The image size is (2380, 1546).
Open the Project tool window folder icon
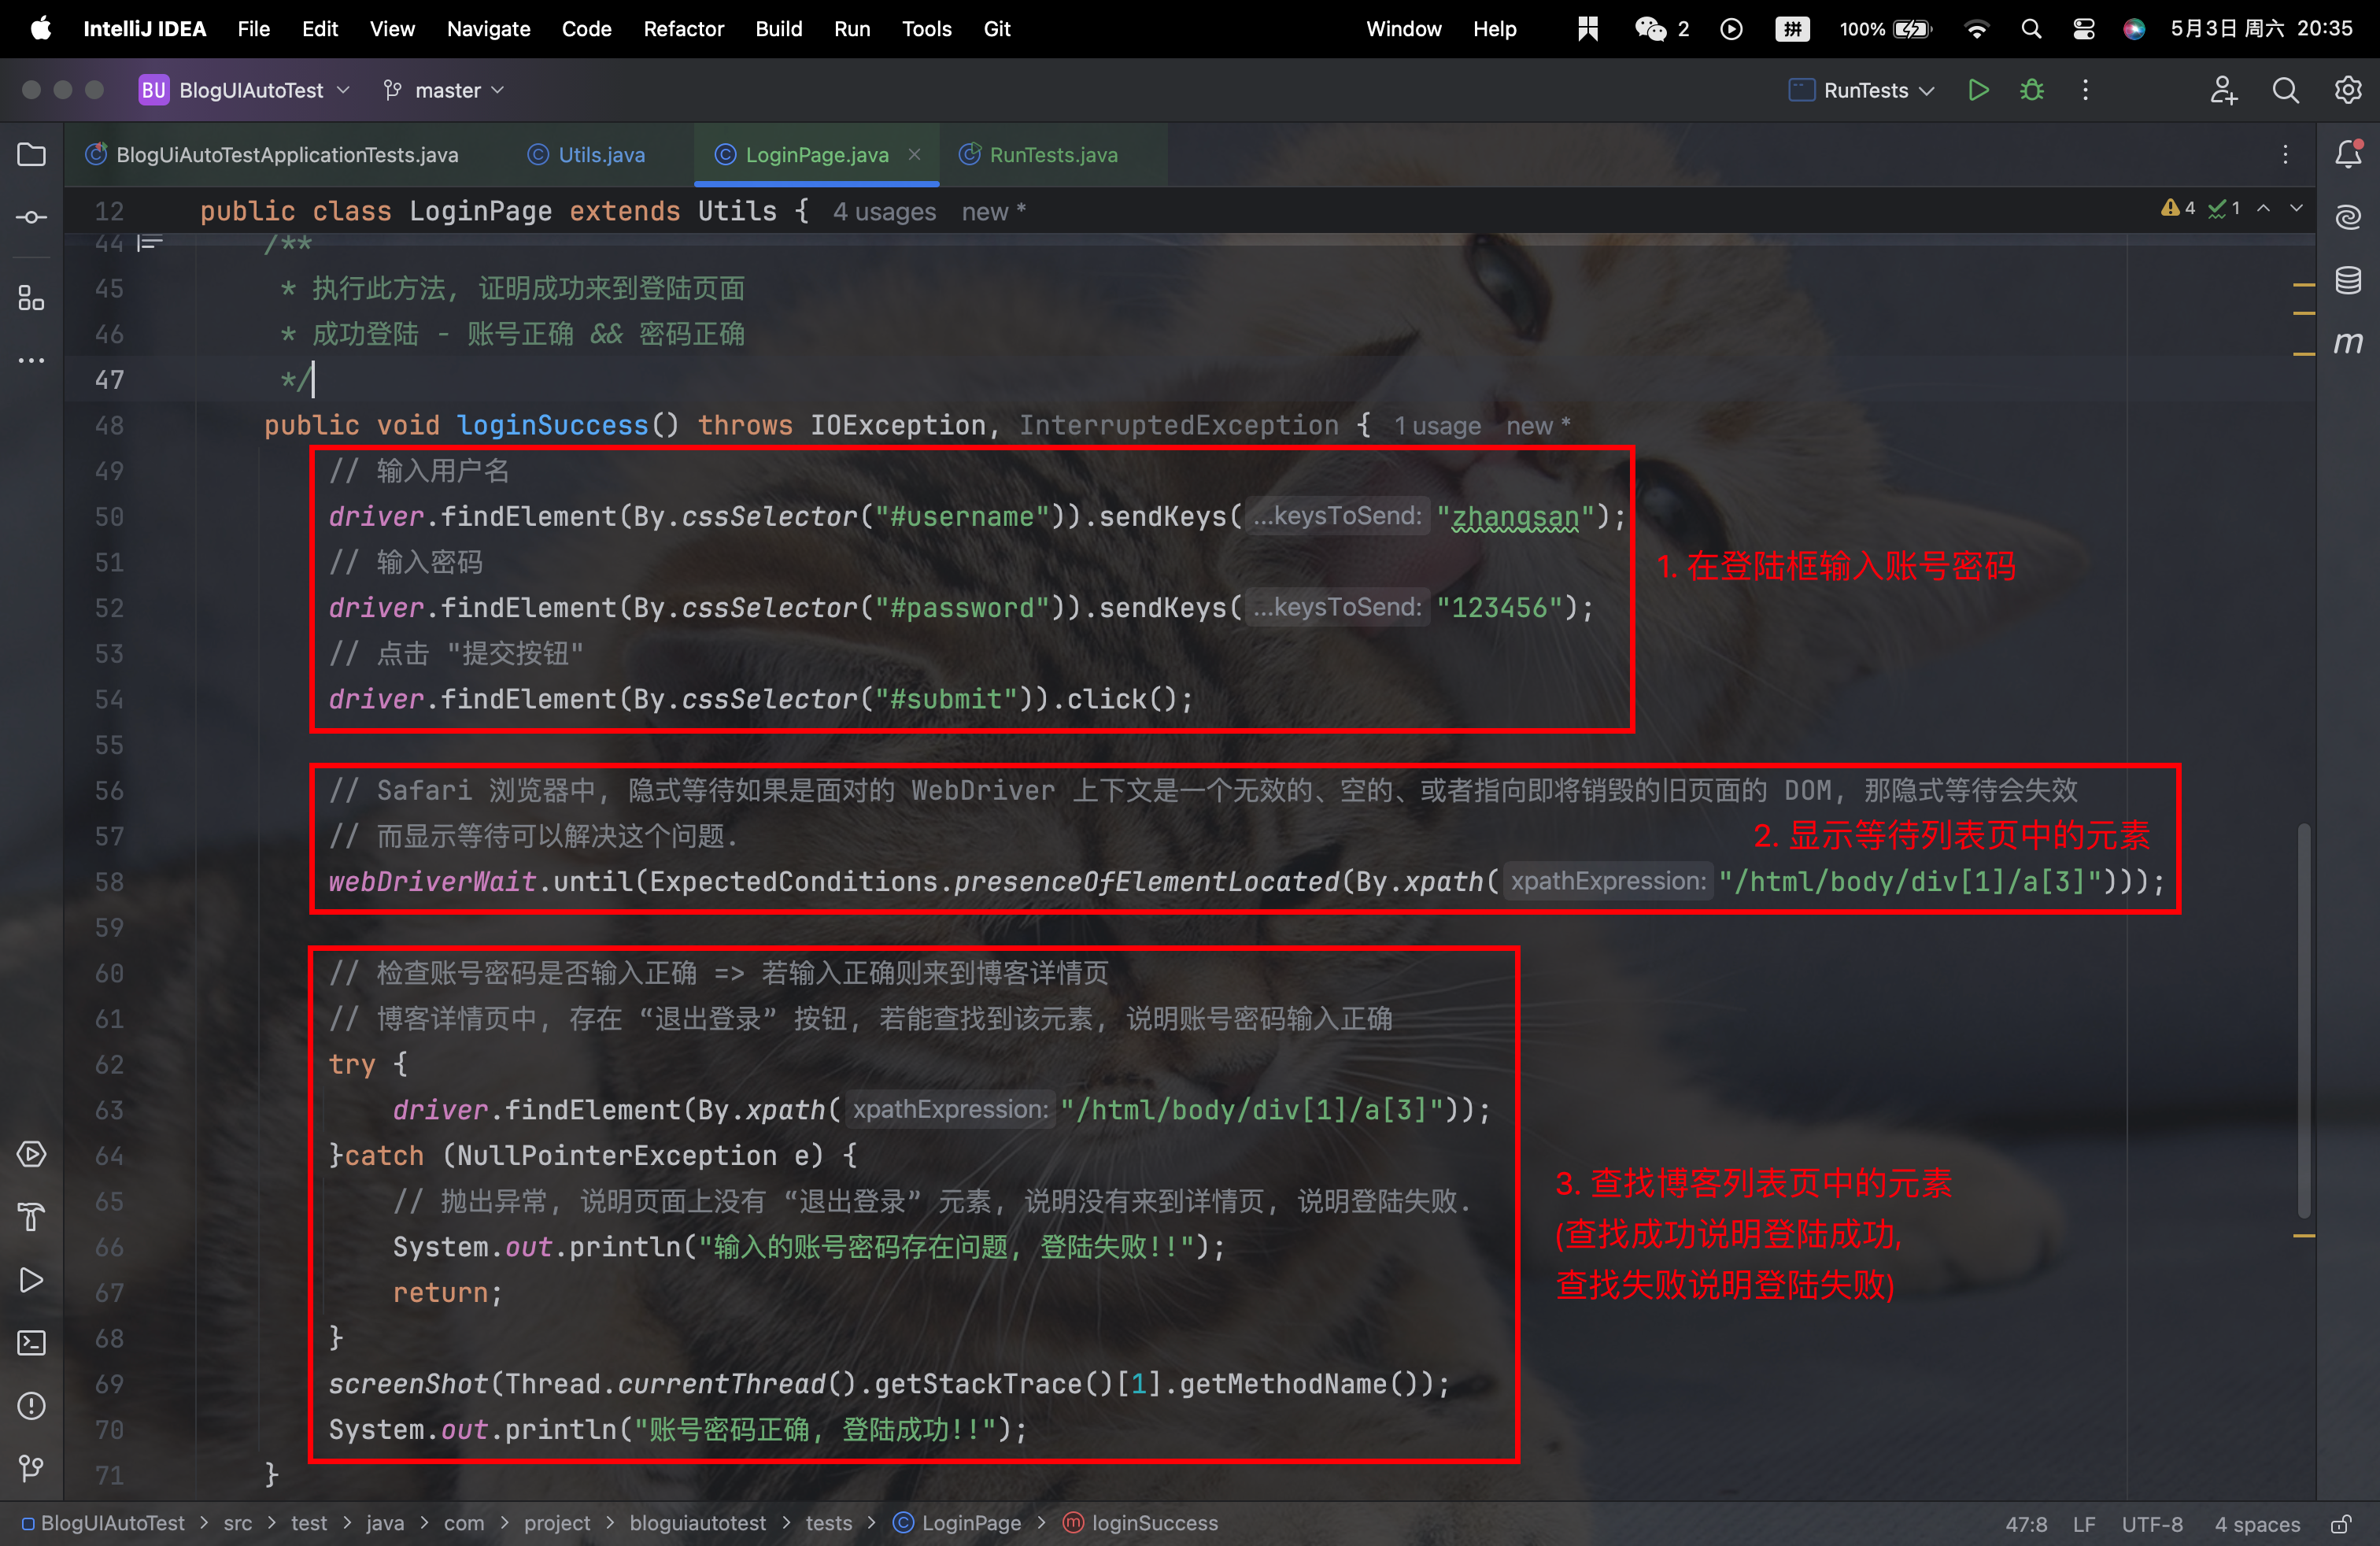[x=31, y=155]
